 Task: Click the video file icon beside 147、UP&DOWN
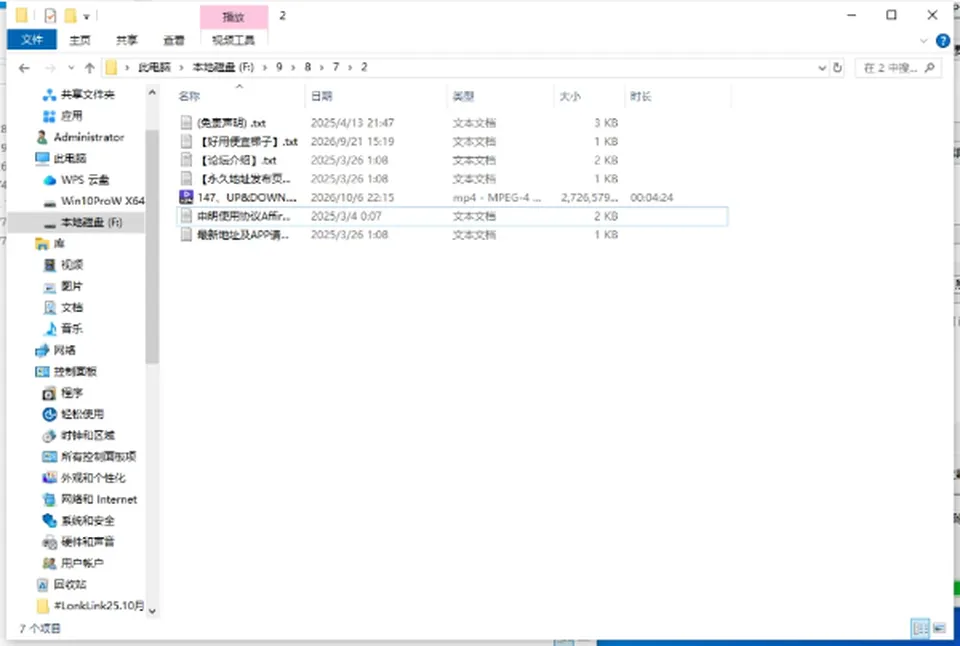point(186,197)
